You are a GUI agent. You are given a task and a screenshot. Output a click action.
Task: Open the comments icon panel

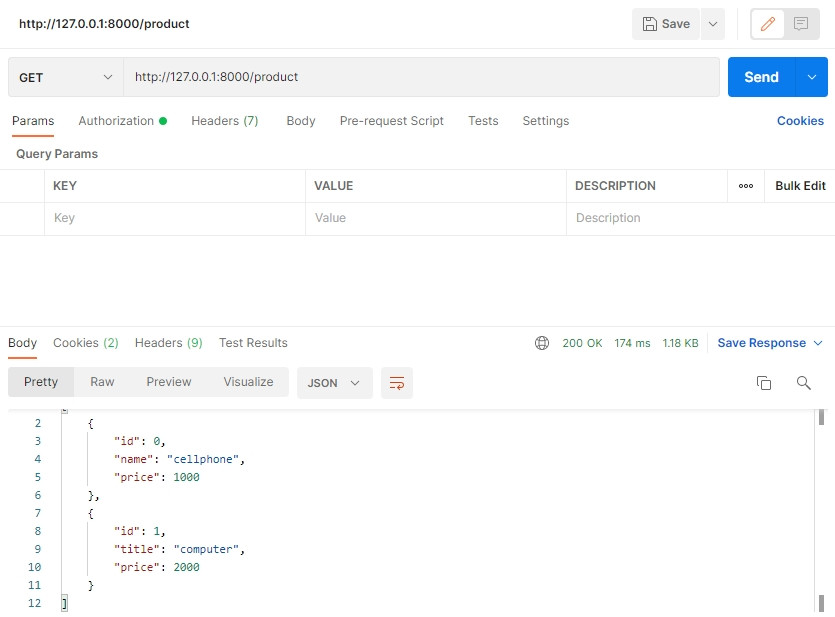[801, 24]
